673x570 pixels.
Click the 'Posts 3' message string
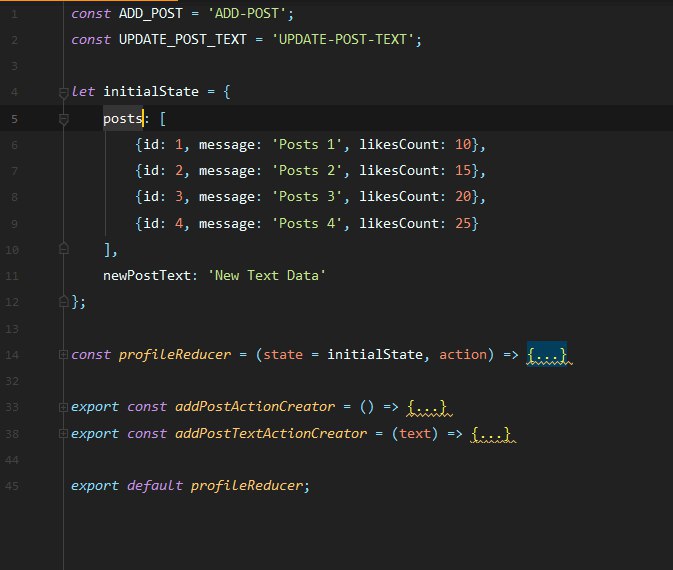pos(307,197)
